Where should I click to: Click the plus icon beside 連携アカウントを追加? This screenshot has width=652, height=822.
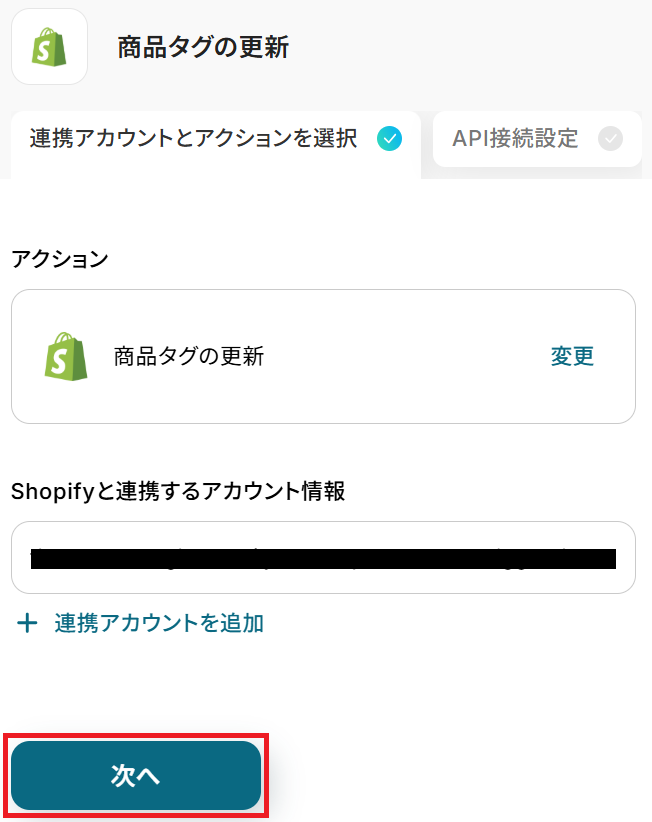(x=28, y=624)
